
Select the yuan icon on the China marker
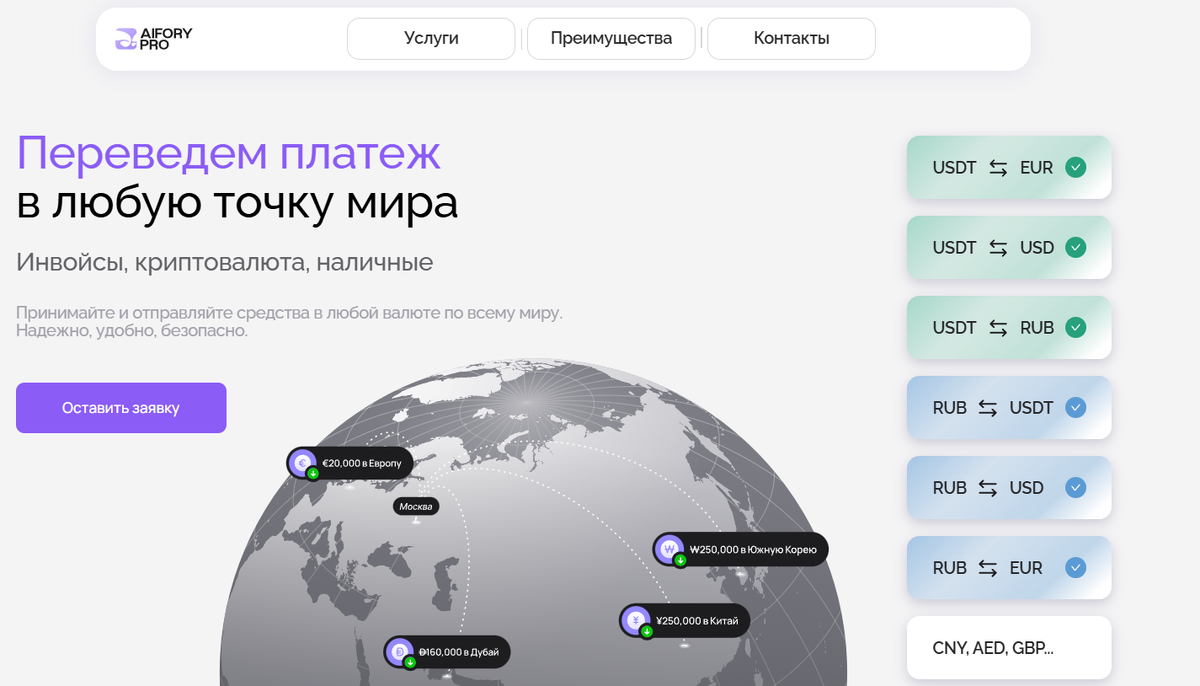tap(637, 620)
